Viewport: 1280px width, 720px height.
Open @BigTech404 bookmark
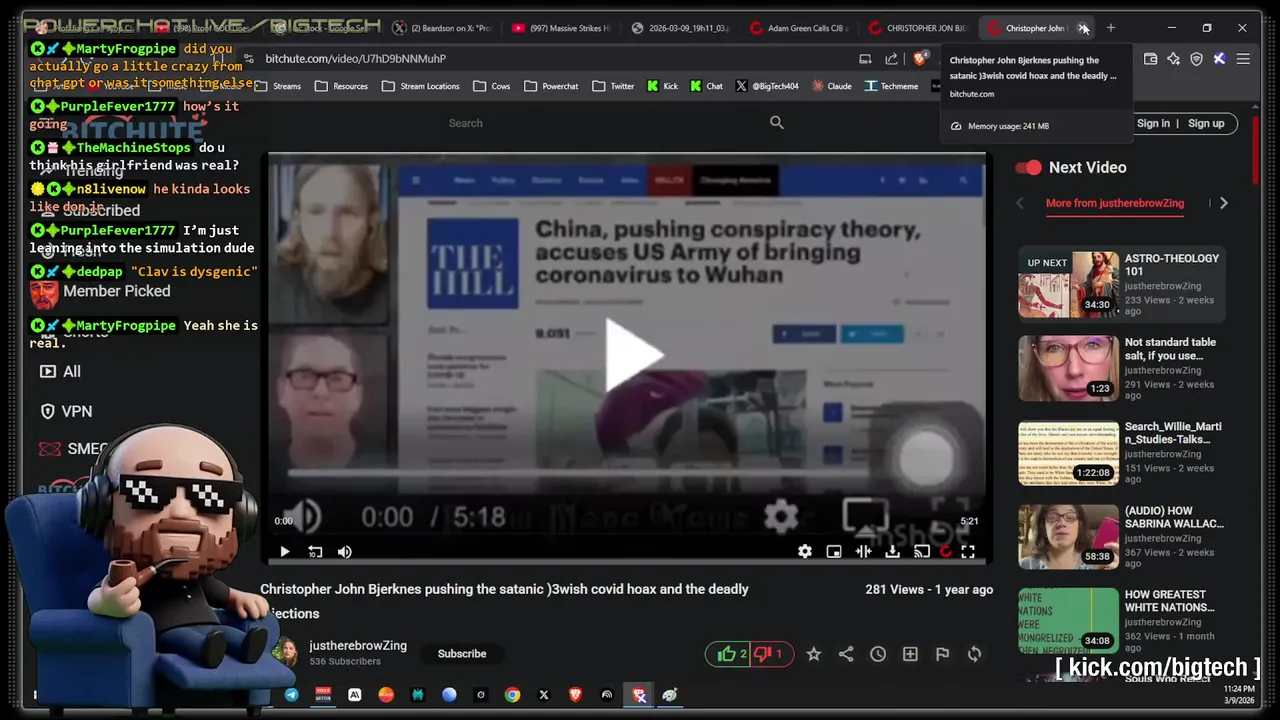(766, 86)
